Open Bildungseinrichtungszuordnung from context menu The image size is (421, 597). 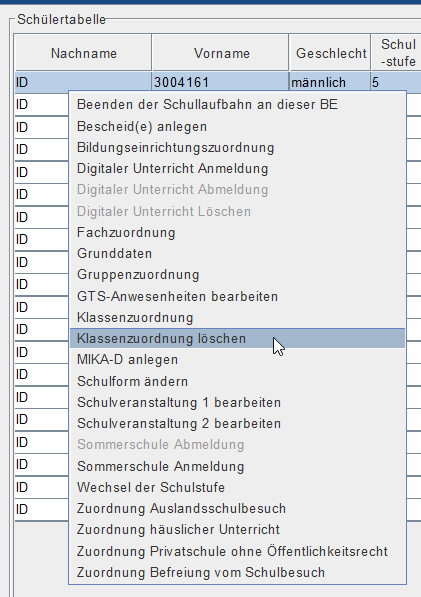tap(237, 148)
